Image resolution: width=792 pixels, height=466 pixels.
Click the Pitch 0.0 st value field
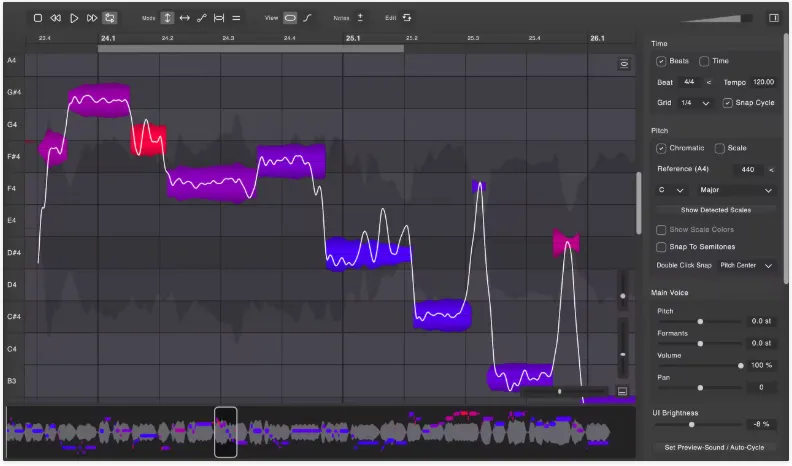[761, 322]
